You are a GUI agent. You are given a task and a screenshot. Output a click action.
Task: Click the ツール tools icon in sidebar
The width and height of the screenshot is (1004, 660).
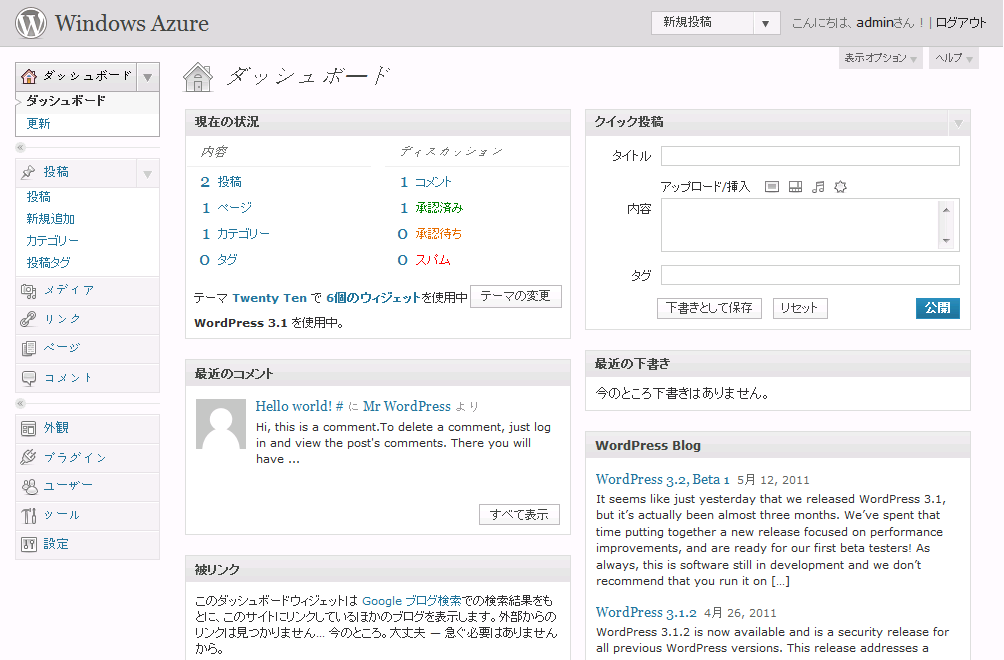(x=29, y=515)
